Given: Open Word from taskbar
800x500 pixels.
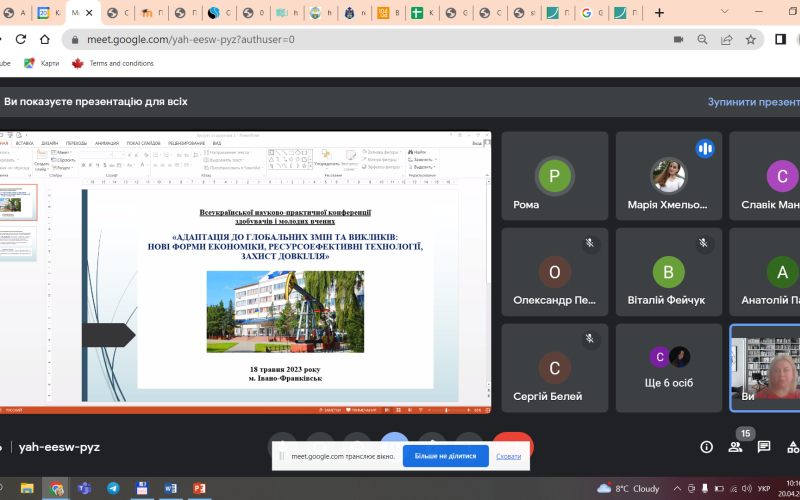Looking at the screenshot, I should pyautogui.click(x=170, y=488).
